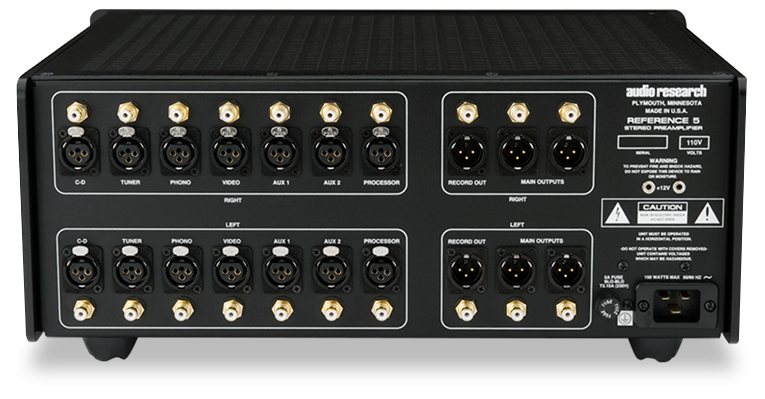Select the right channel TUNER RCA jack
This screenshot has width=765, height=399.
[128, 113]
